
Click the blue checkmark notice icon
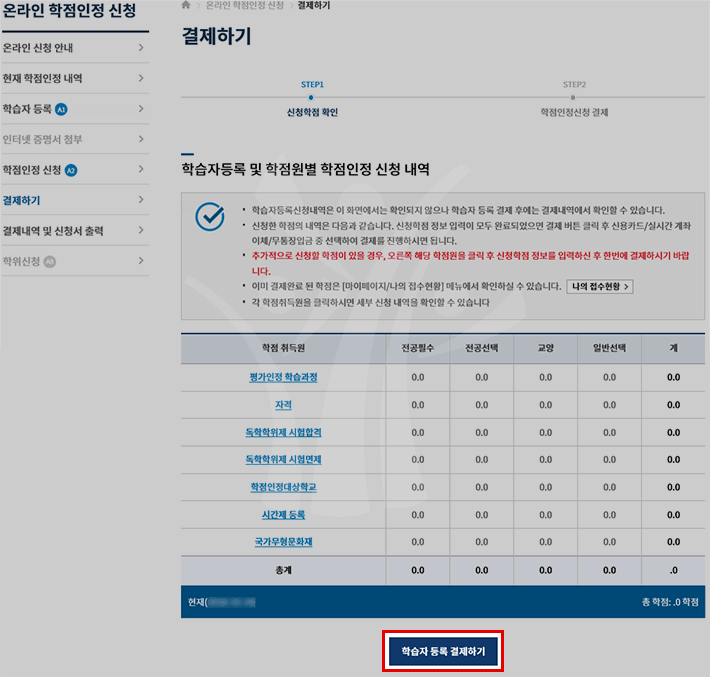pos(210,216)
